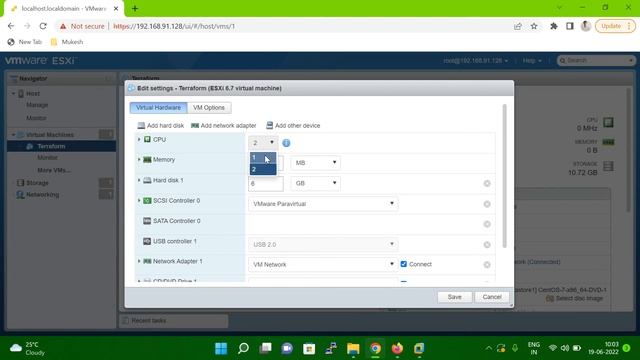Click Virtual Machines in the Navigator
The image size is (640, 360).
pos(50,135)
